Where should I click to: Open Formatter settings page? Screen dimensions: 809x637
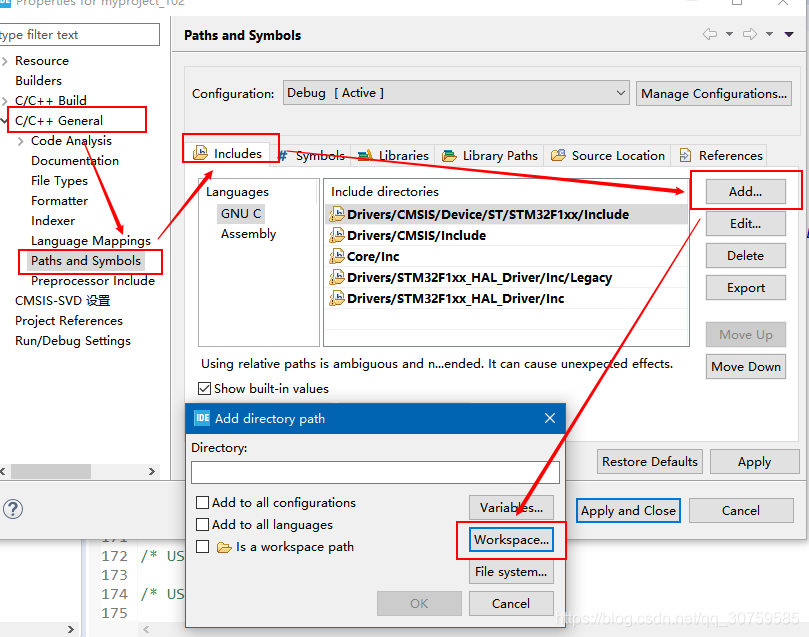(x=59, y=201)
